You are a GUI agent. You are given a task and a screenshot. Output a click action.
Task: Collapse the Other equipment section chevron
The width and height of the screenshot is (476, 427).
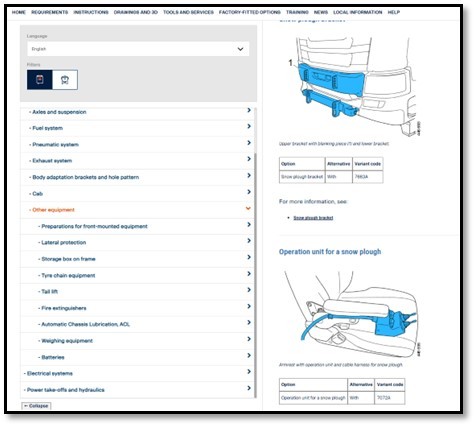pyautogui.click(x=248, y=208)
